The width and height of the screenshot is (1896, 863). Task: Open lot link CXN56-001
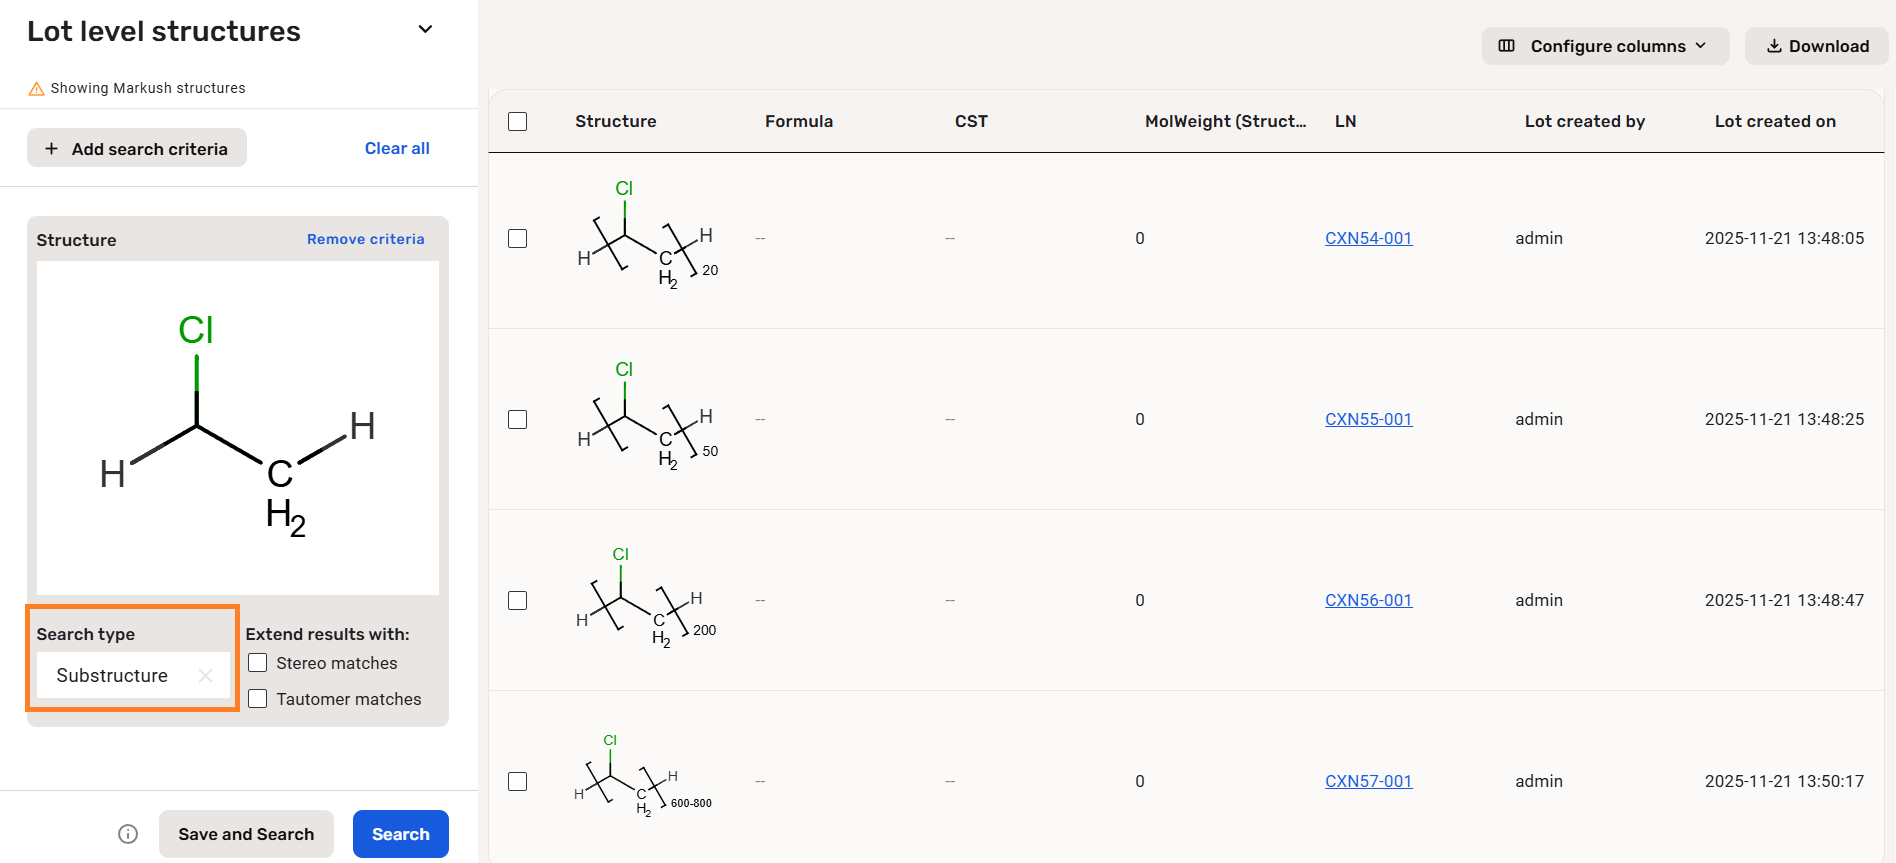pos(1368,600)
